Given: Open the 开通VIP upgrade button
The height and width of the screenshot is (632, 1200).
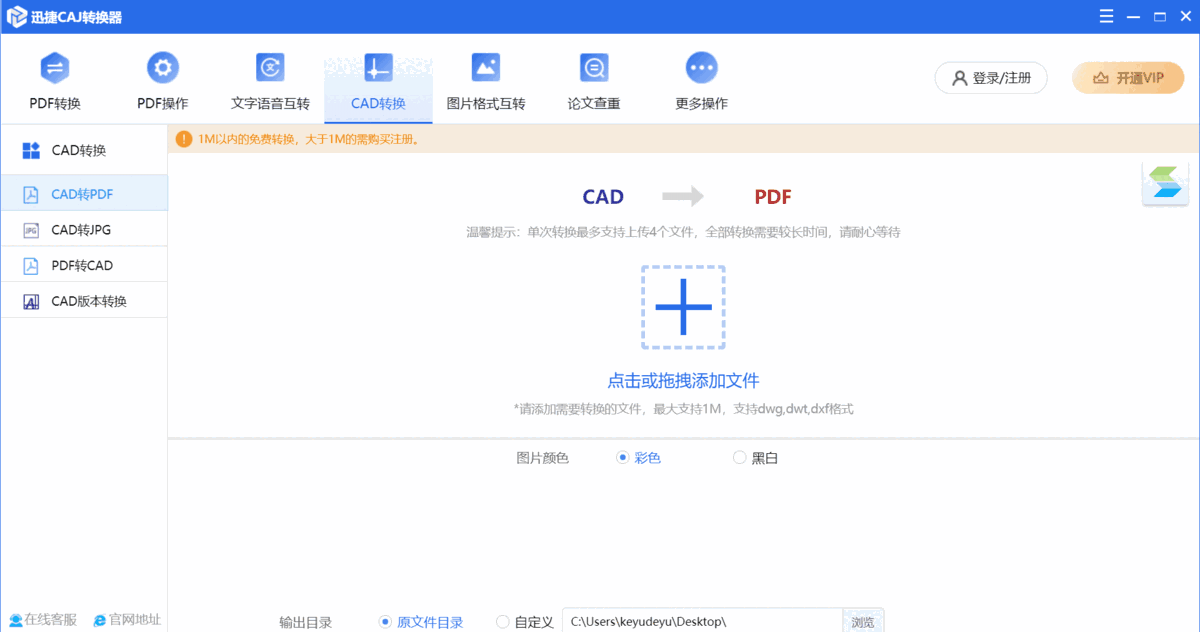Looking at the screenshot, I should pyautogui.click(x=1127, y=77).
